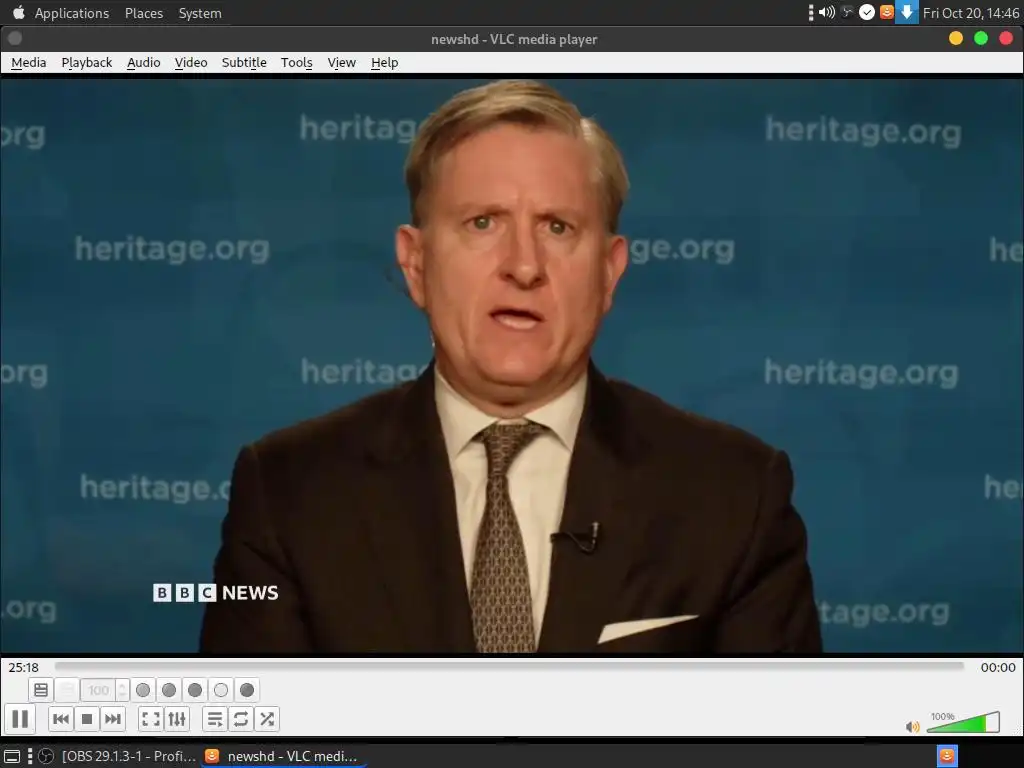The image size is (1024, 768).
Task: Open the clock showing Fri Oct 20, 14:46
Action: [971, 13]
